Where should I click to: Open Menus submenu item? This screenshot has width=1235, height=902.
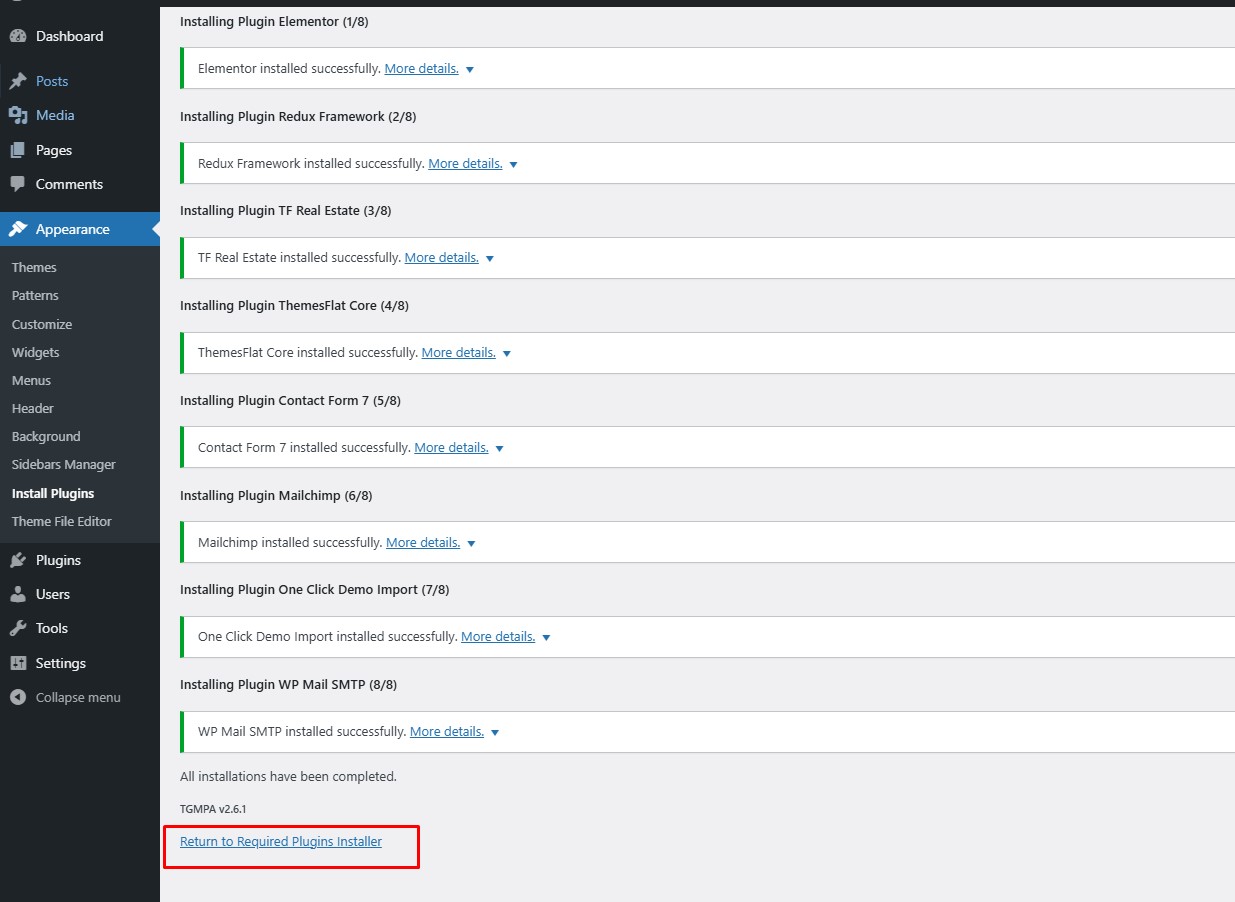click(31, 380)
